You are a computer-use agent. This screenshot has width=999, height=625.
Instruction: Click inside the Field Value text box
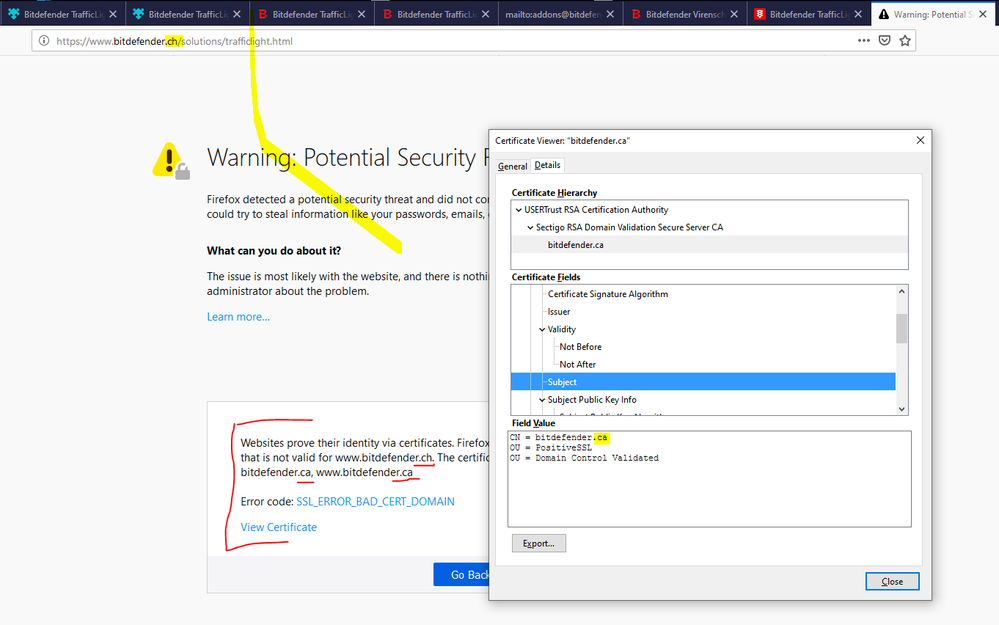[x=710, y=479]
